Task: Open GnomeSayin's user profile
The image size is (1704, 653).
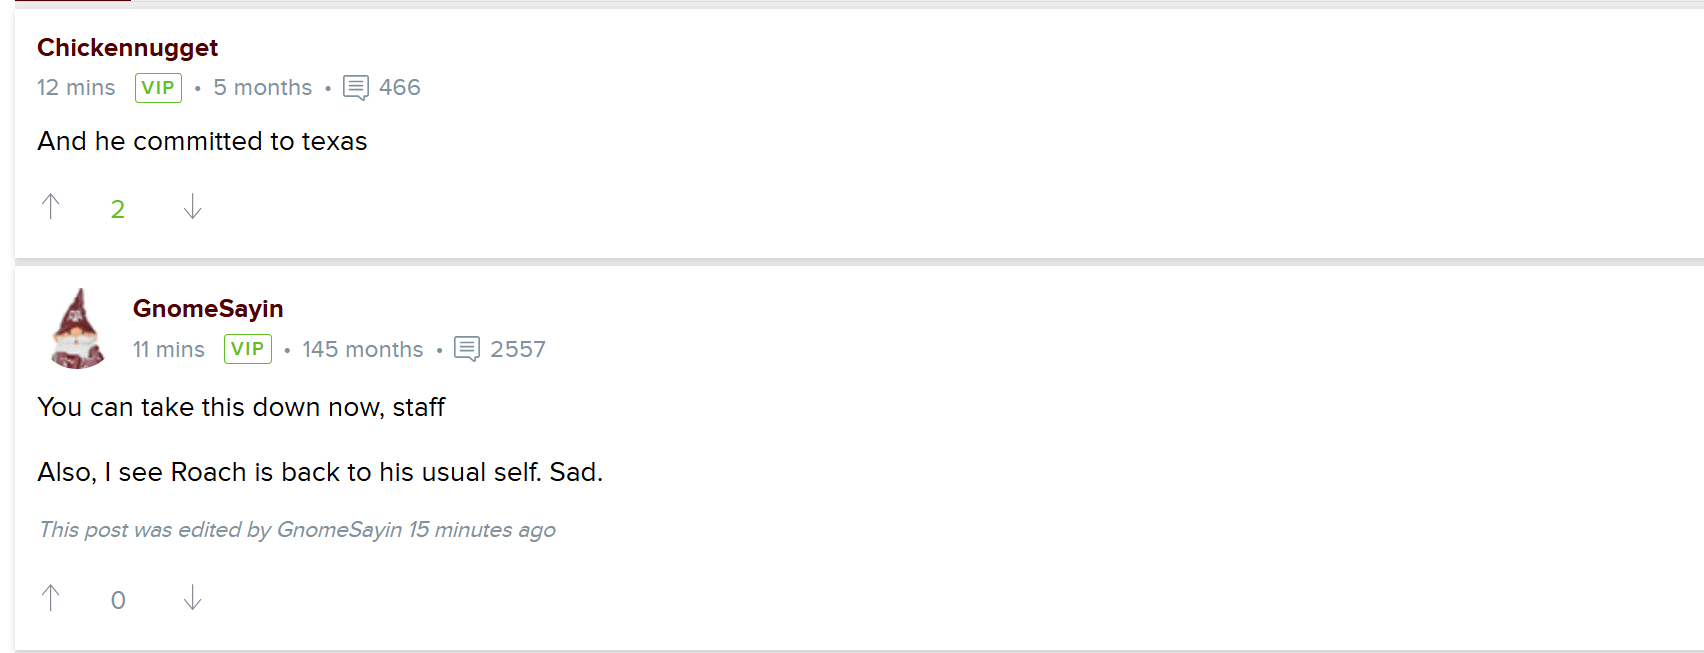Action: [208, 308]
